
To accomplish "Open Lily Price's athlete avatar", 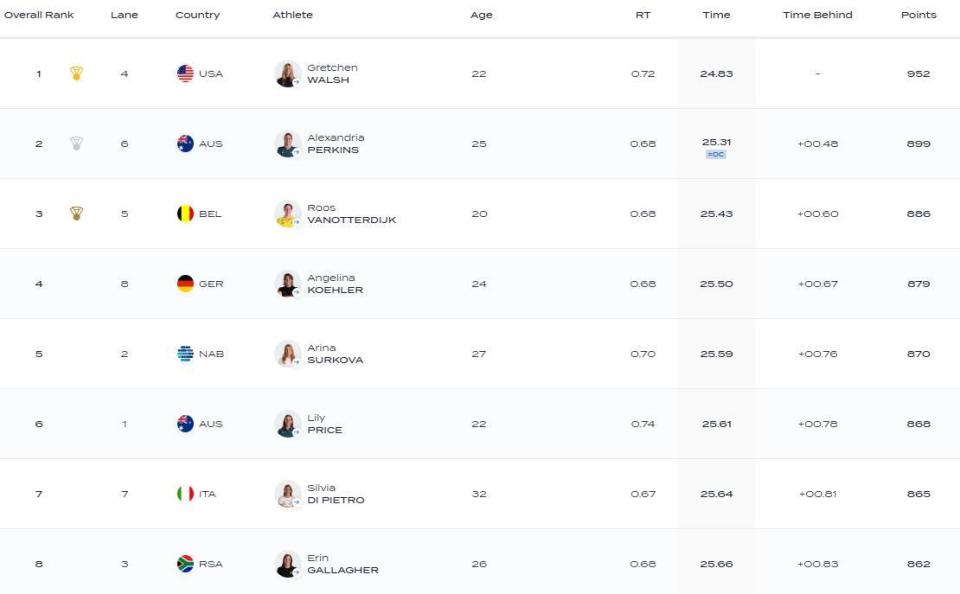I will (x=287, y=424).
